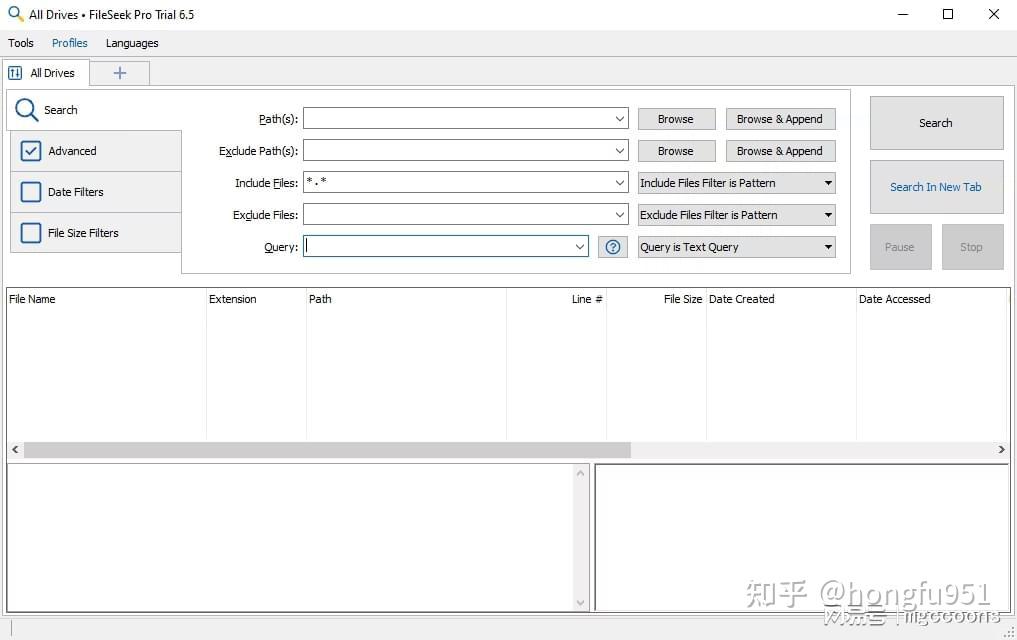
Task: Click the Stop button
Action: [972, 247]
